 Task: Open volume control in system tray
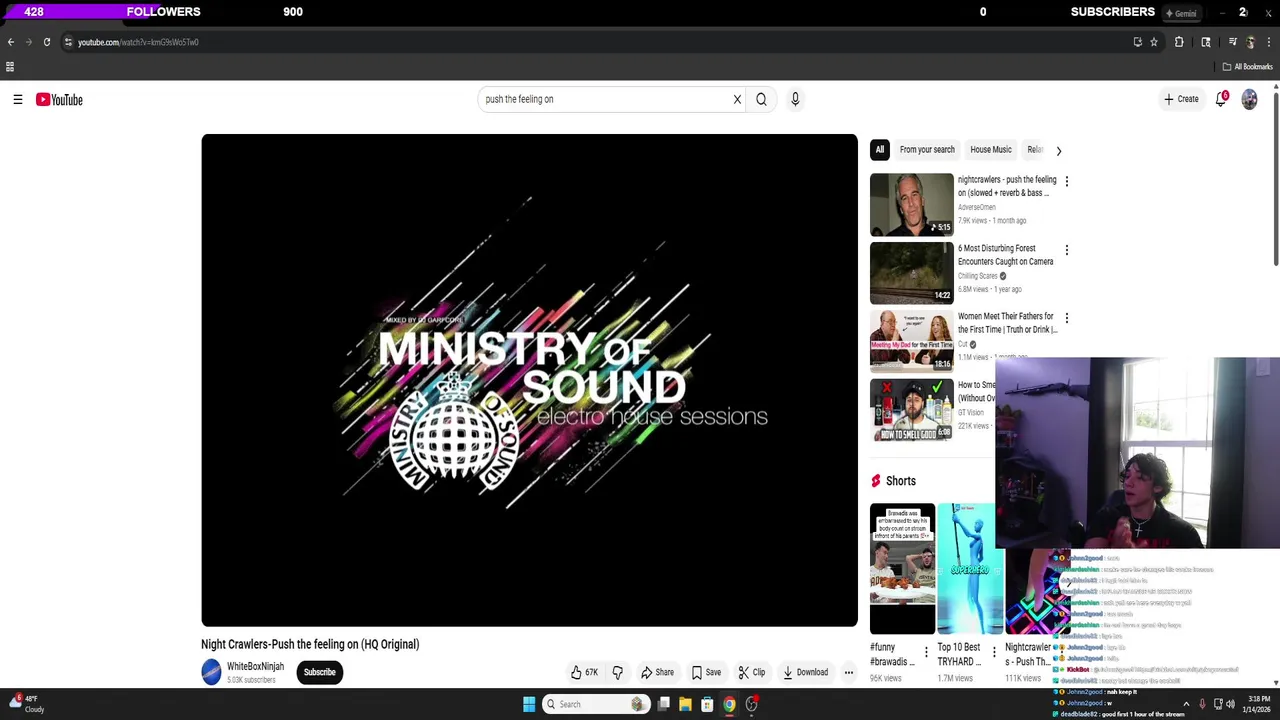coord(1232,704)
